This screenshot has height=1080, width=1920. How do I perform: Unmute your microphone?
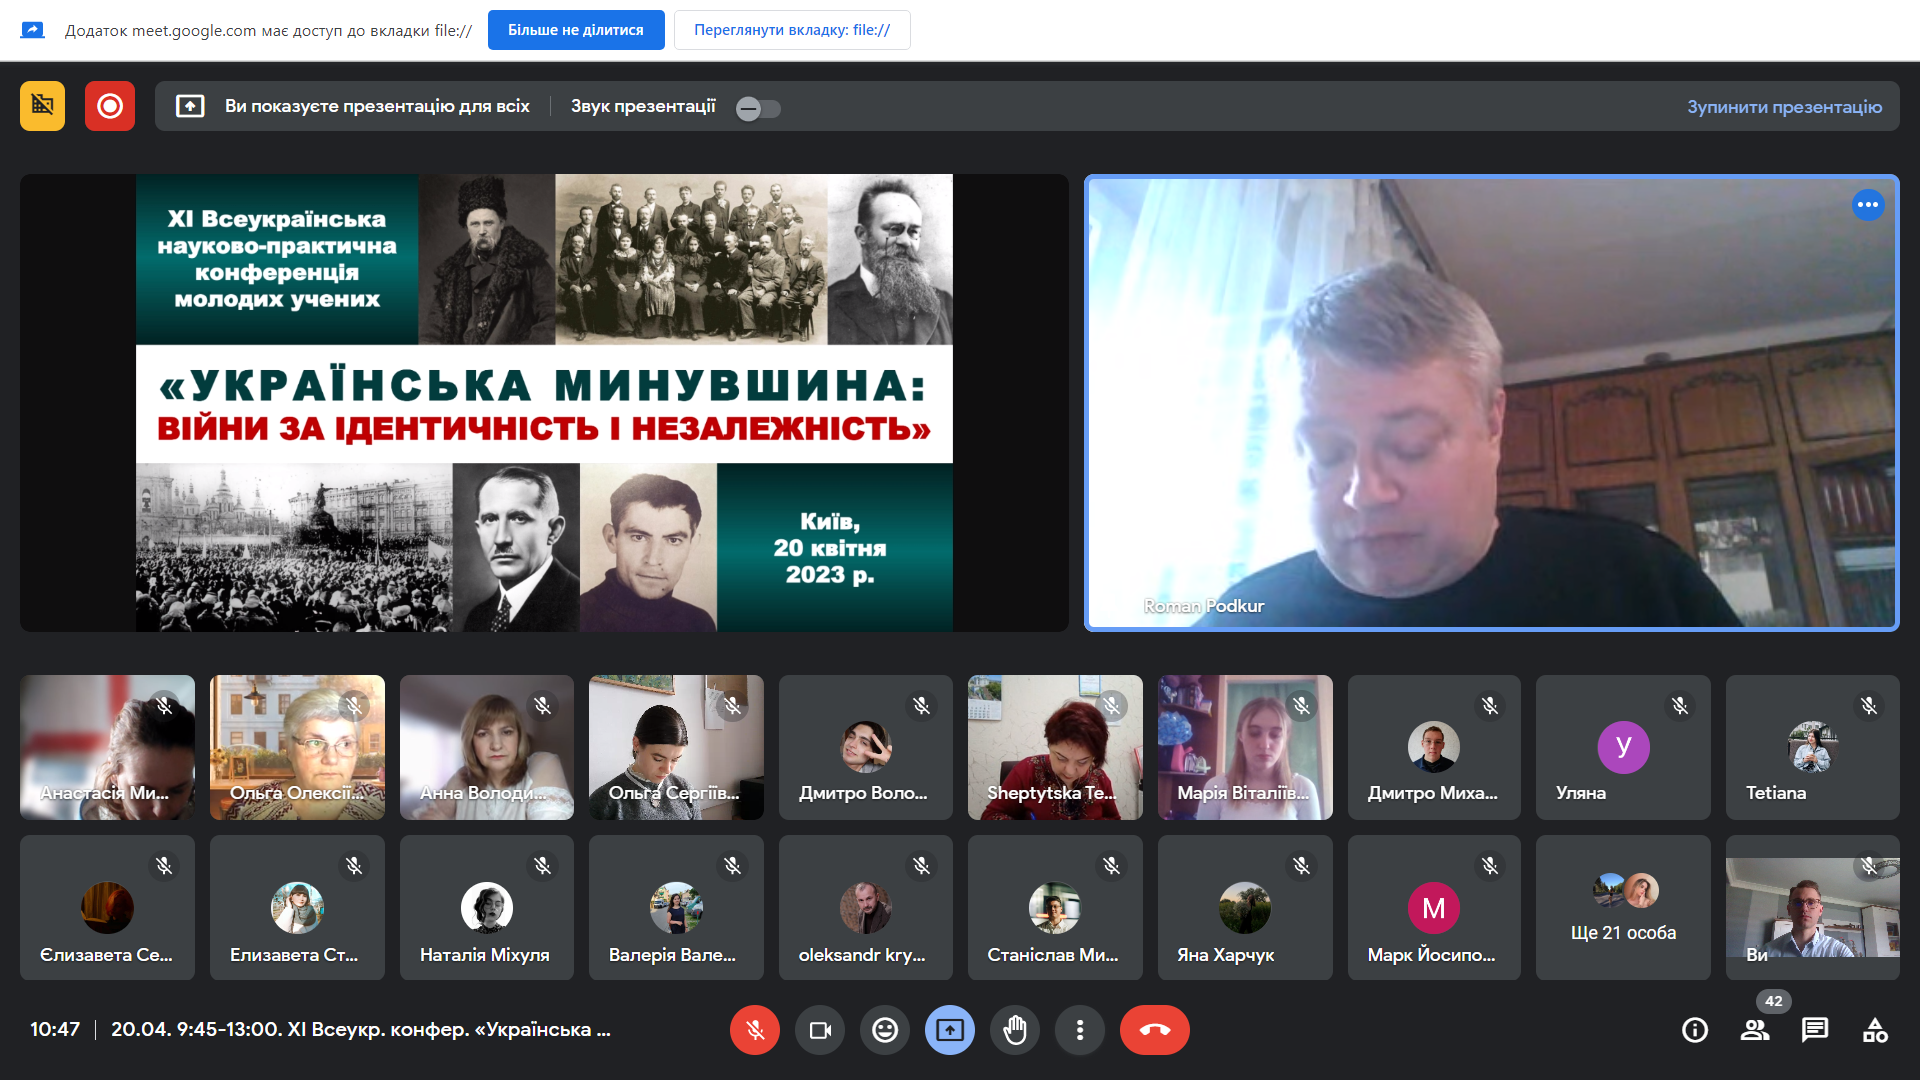755,1030
